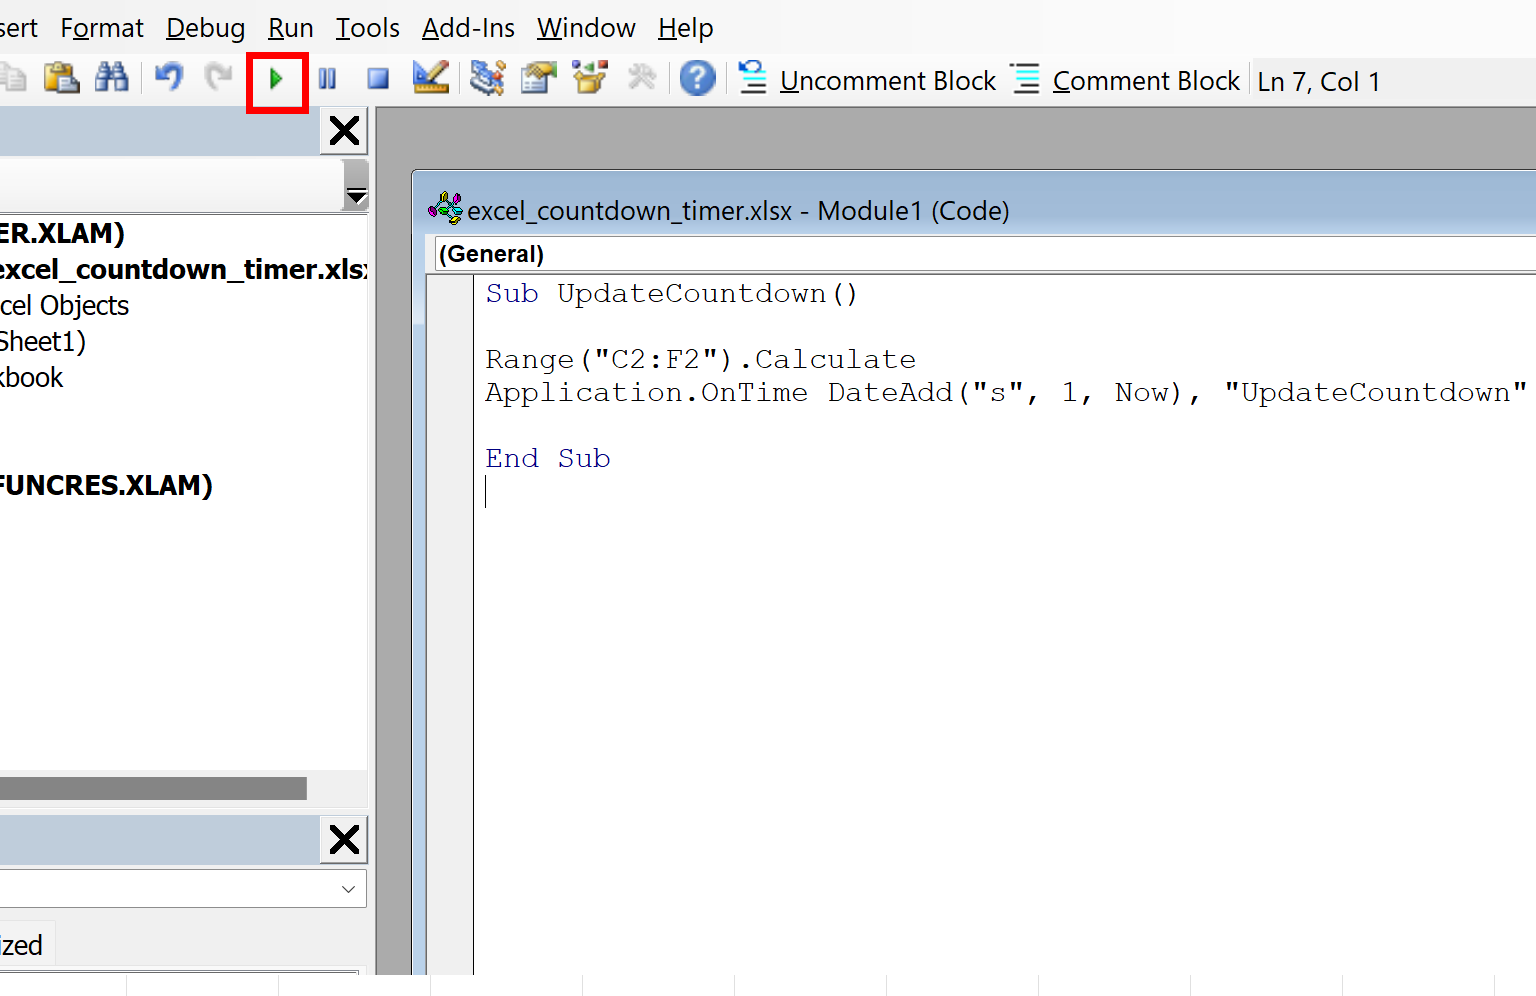The image size is (1536, 996).
Task: Click the Undo arrow icon
Action: click(x=169, y=79)
